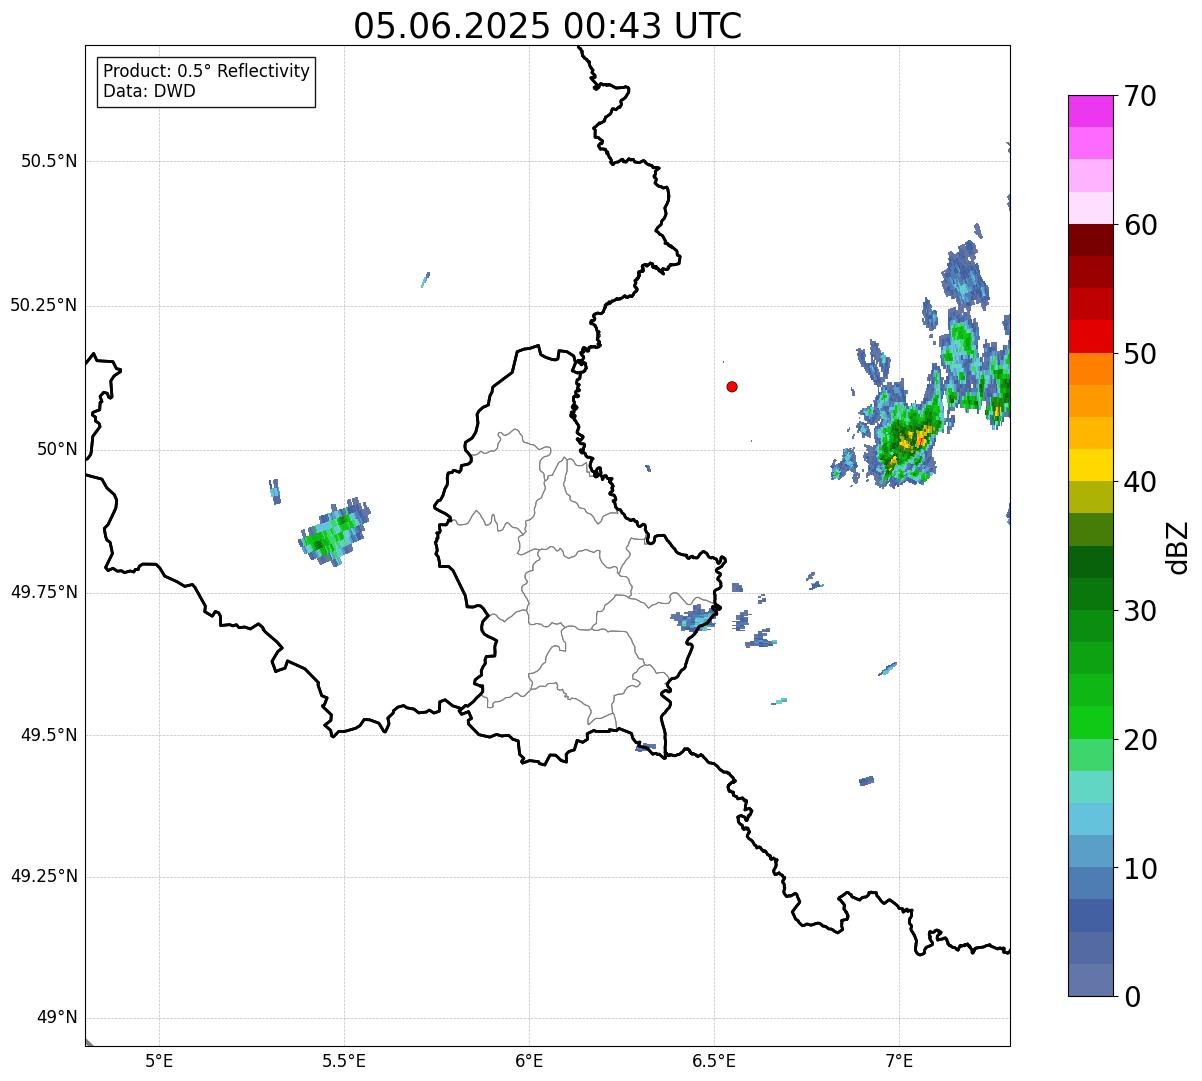
Task: Click the '50.25°N' latitude label
Action: 44,305
